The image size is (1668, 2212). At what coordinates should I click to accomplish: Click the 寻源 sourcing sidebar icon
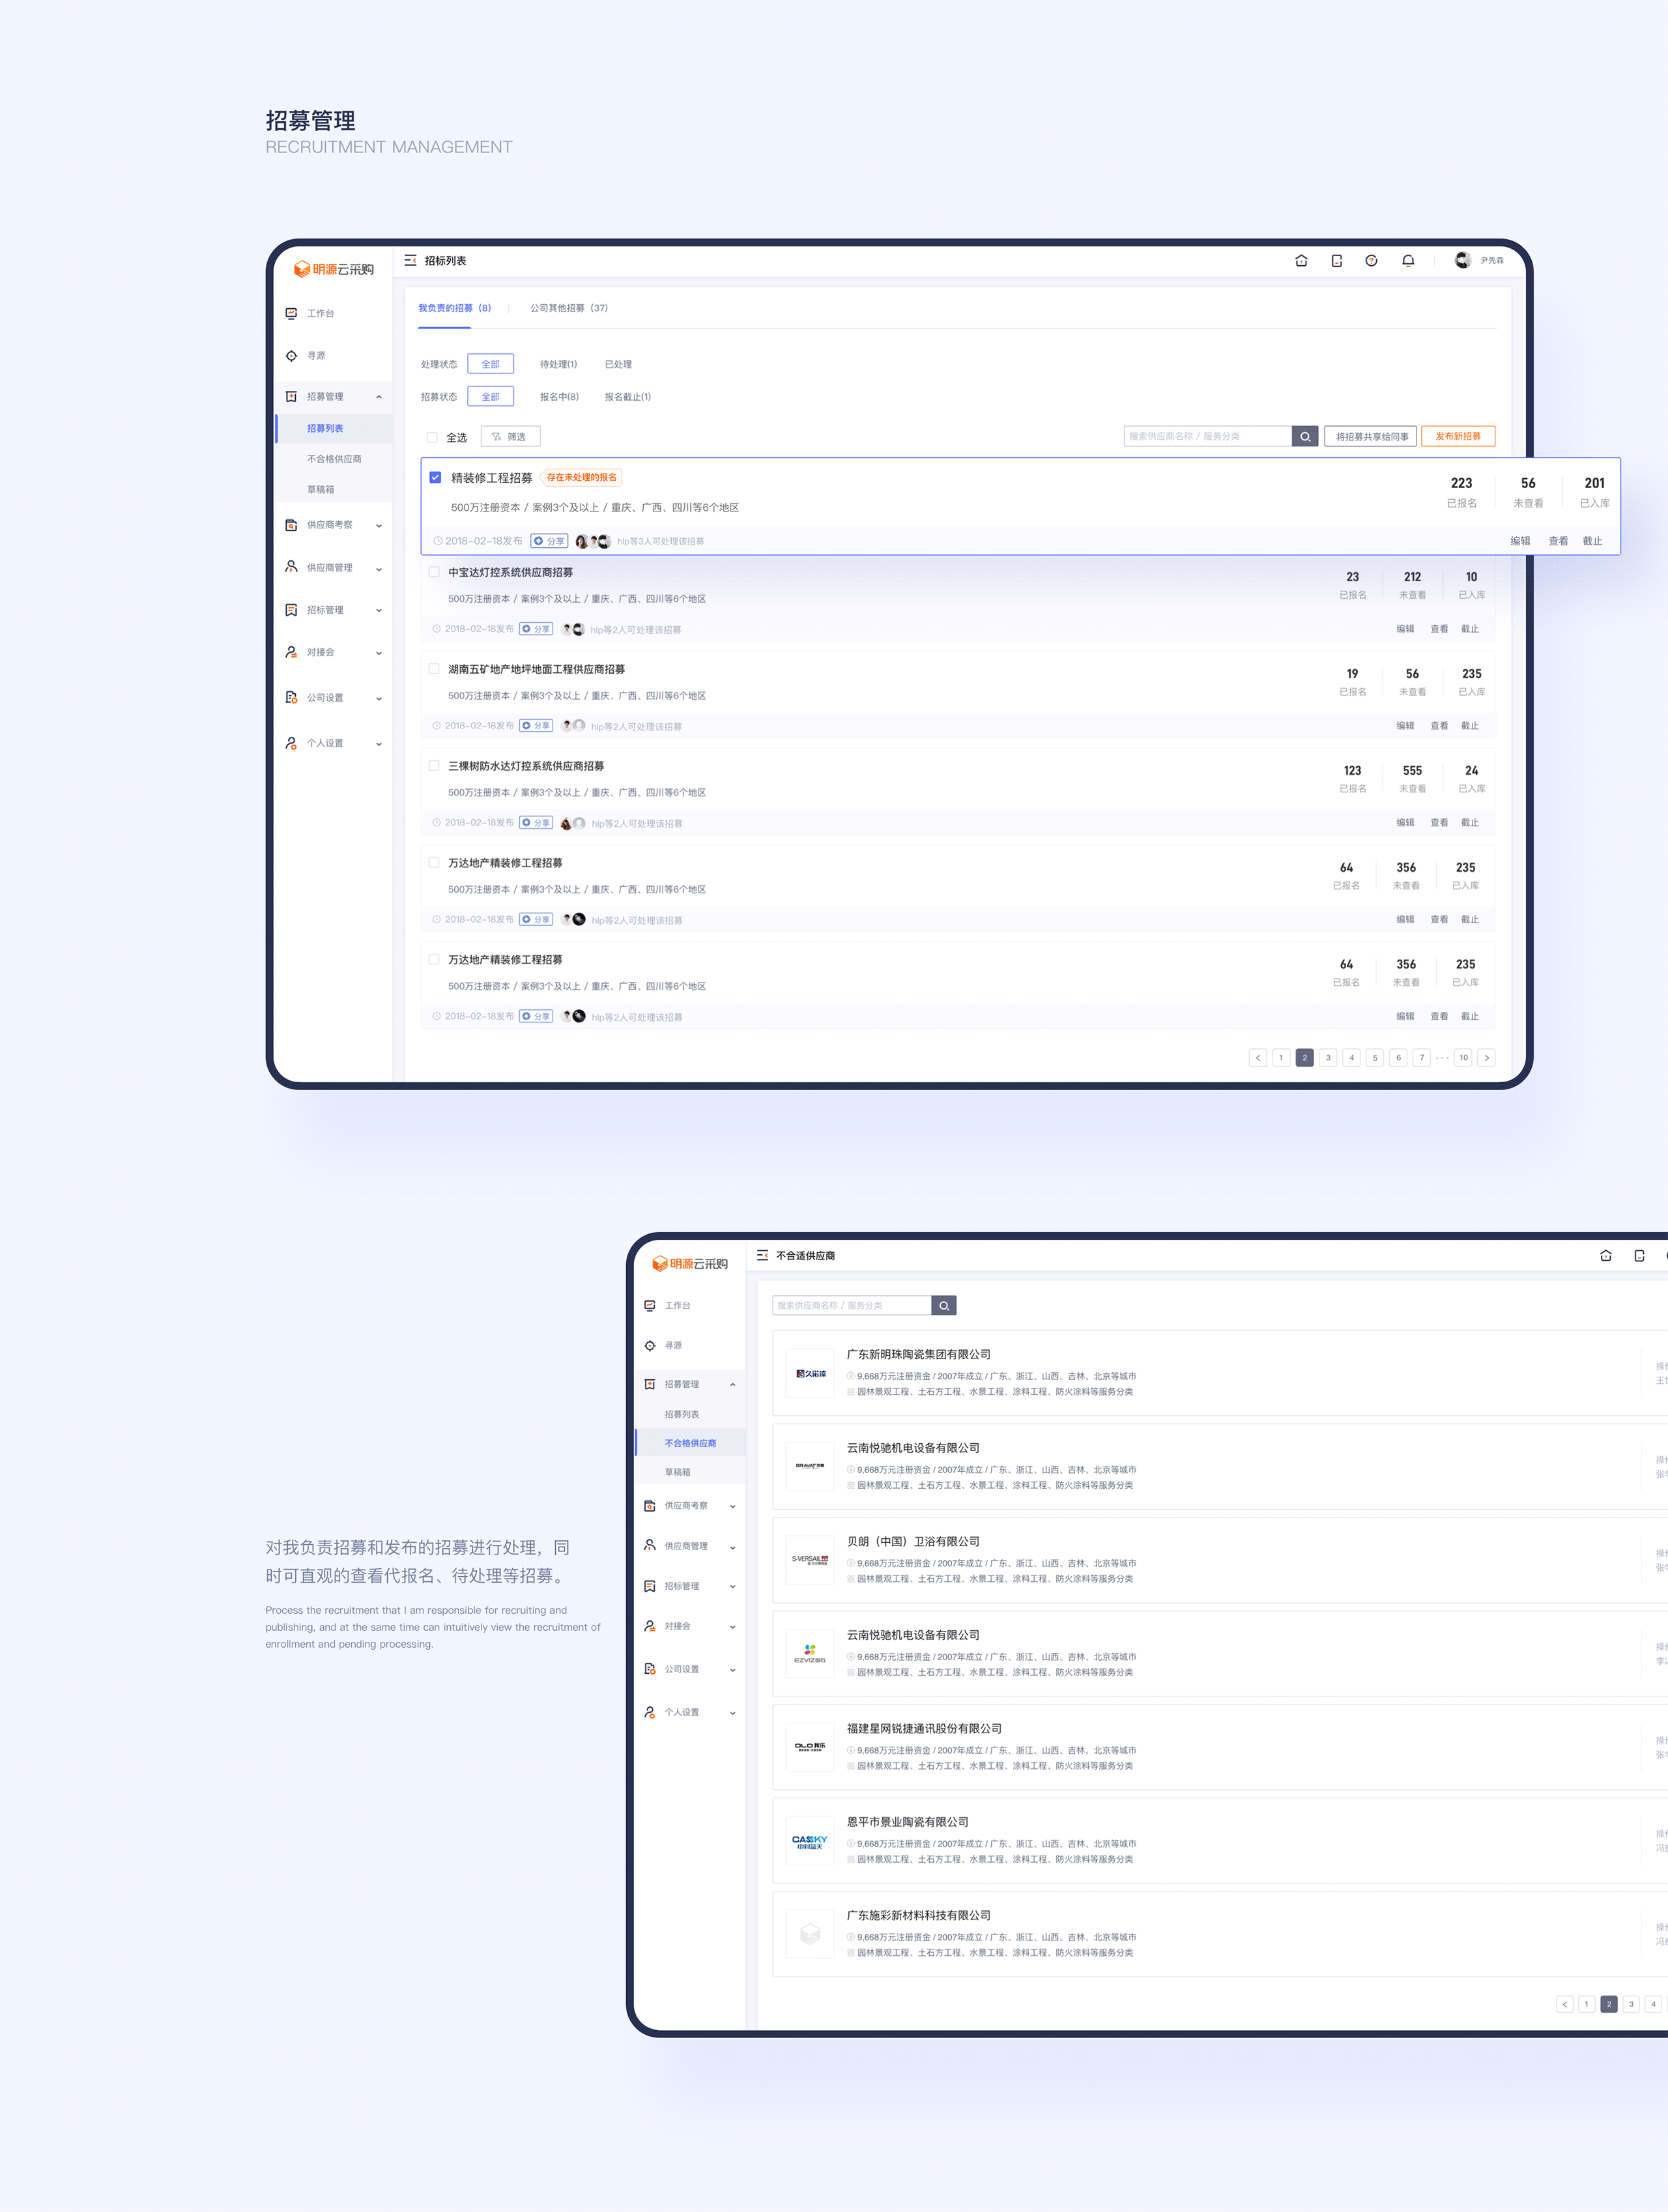click(x=291, y=356)
